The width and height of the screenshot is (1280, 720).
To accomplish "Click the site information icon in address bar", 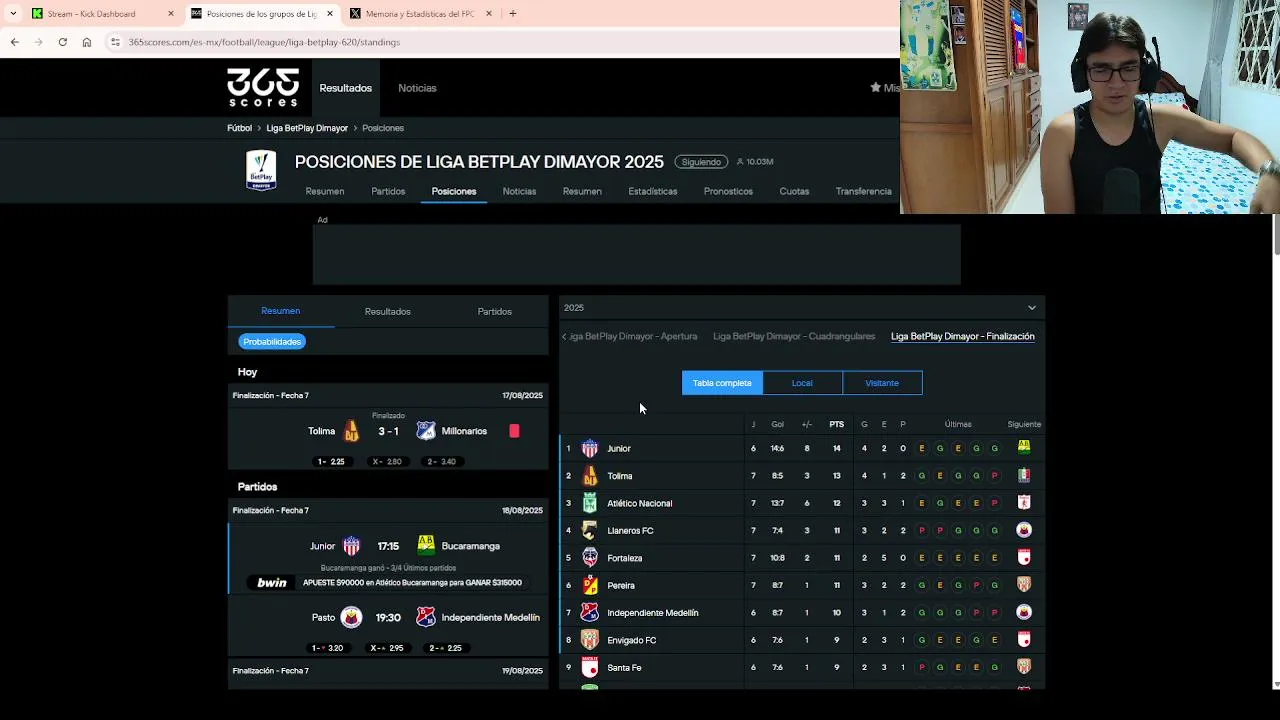I will click(115, 42).
